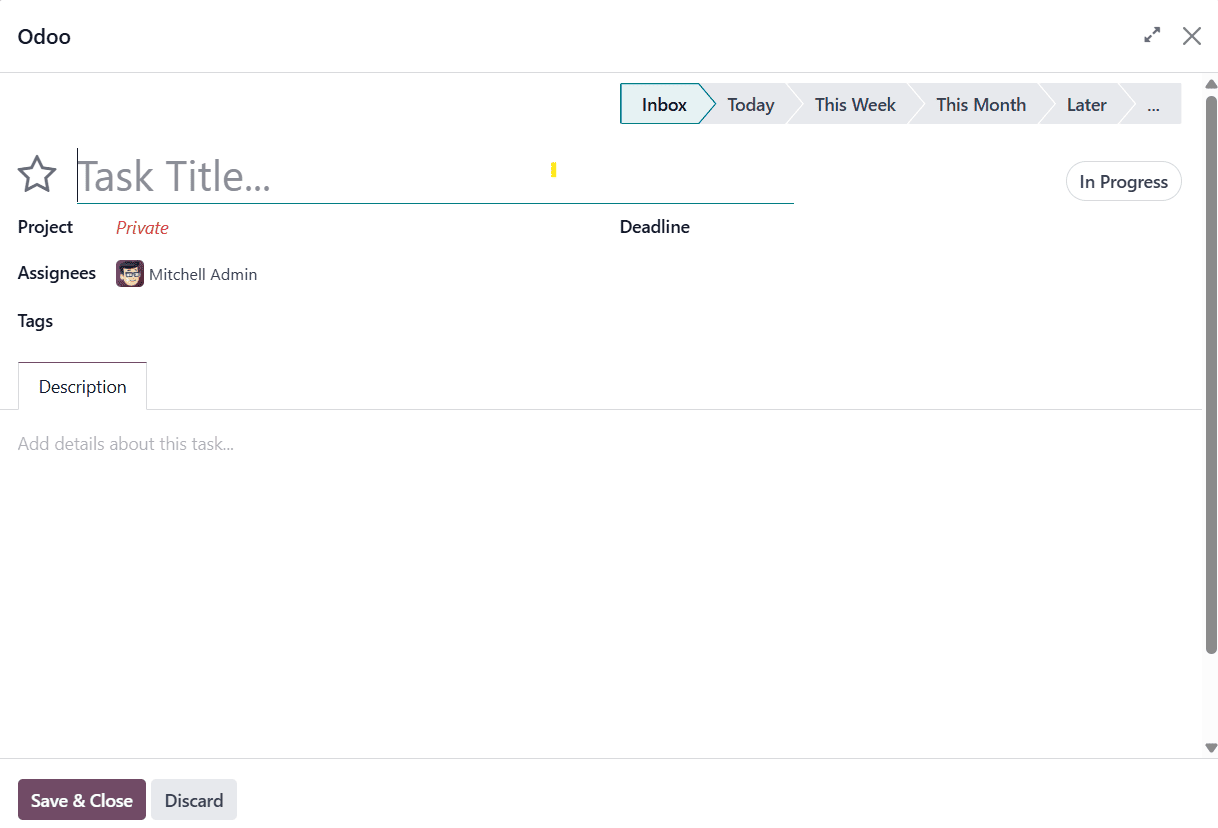The width and height of the screenshot is (1218, 828).
Task: Click the Tags label
Action: 35,321
